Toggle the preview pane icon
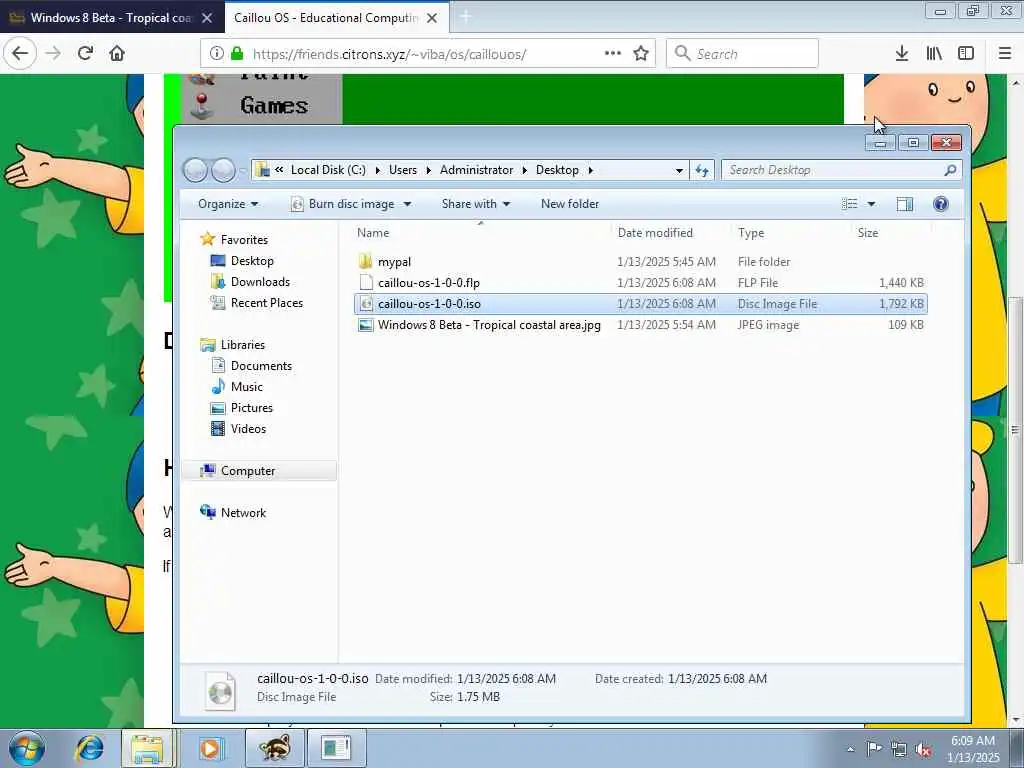This screenshot has height=768, width=1024. point(904,204)
